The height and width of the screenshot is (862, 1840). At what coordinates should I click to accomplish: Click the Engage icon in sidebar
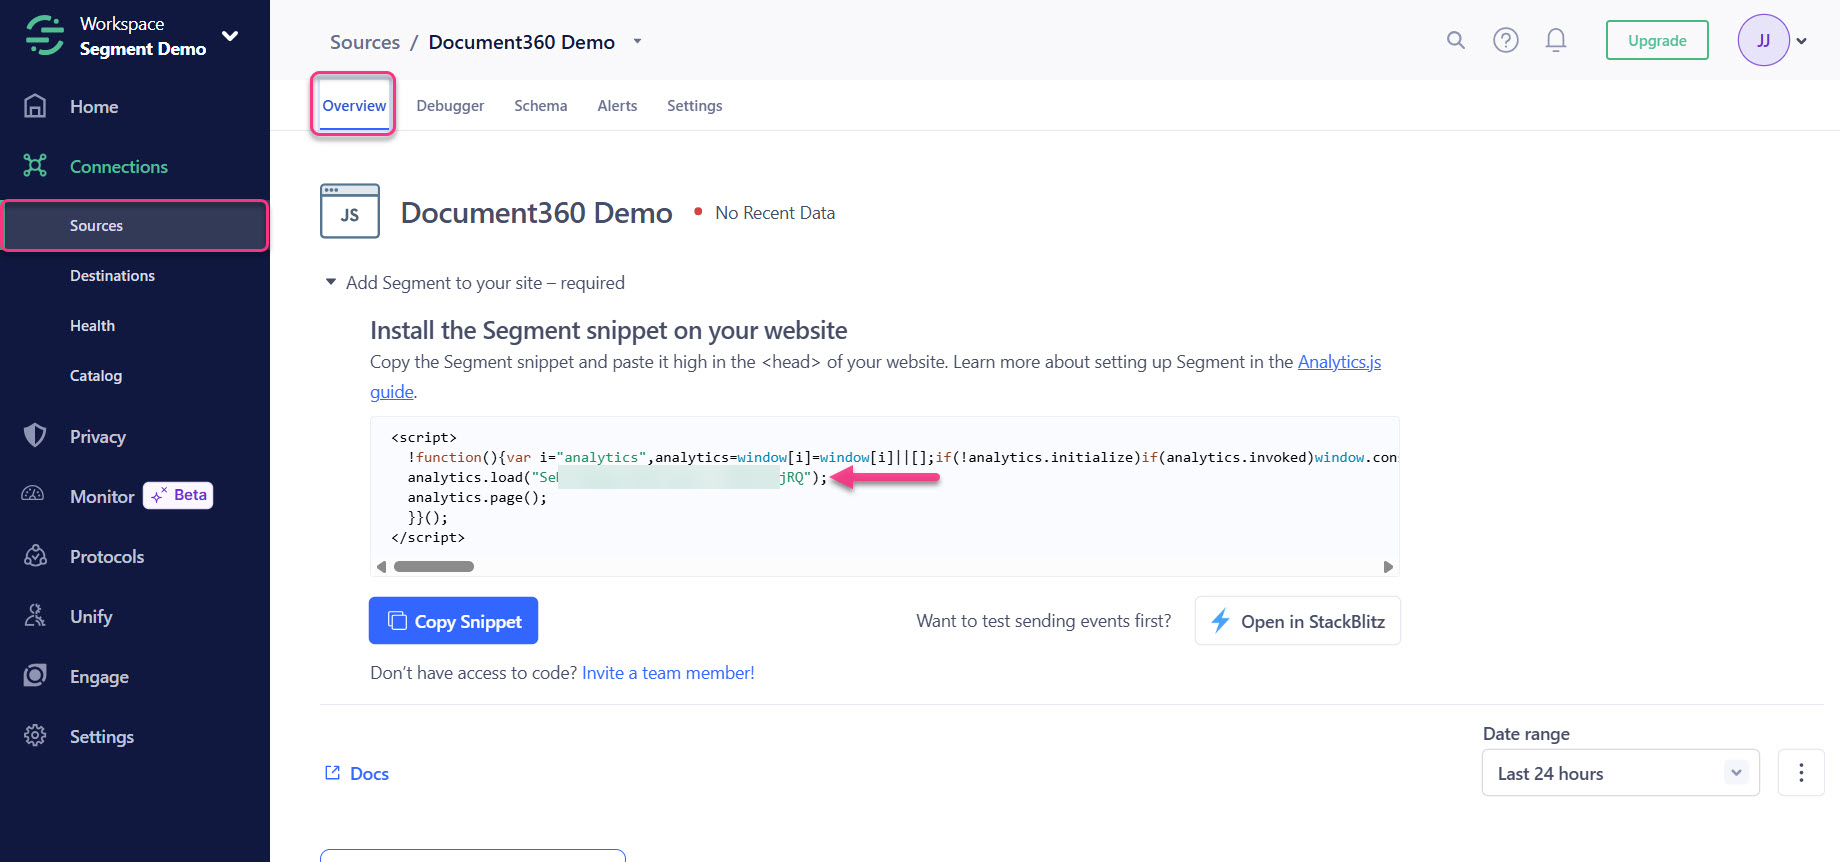click(35, 676)
